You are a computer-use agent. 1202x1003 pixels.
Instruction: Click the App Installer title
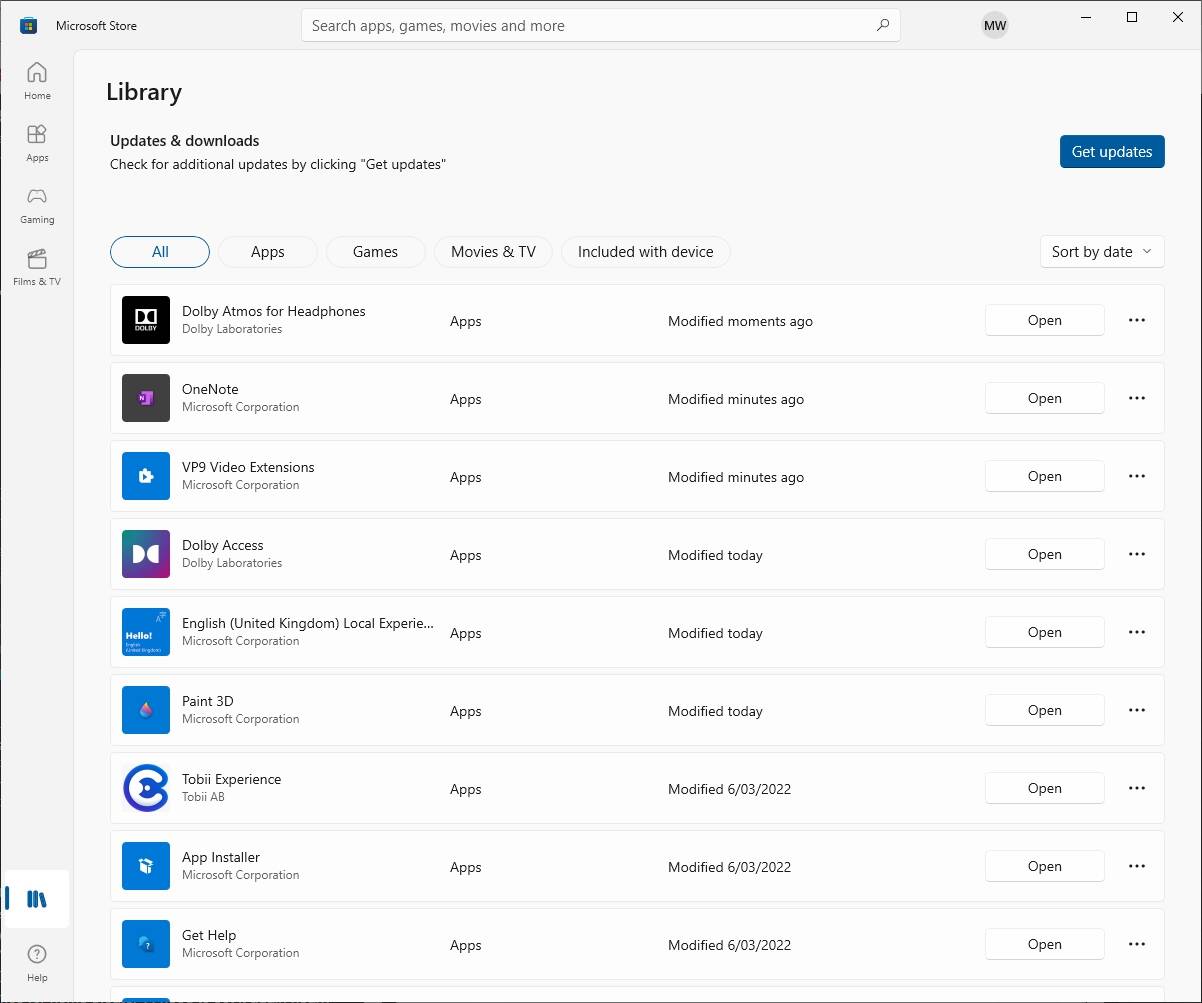(221, 857)
